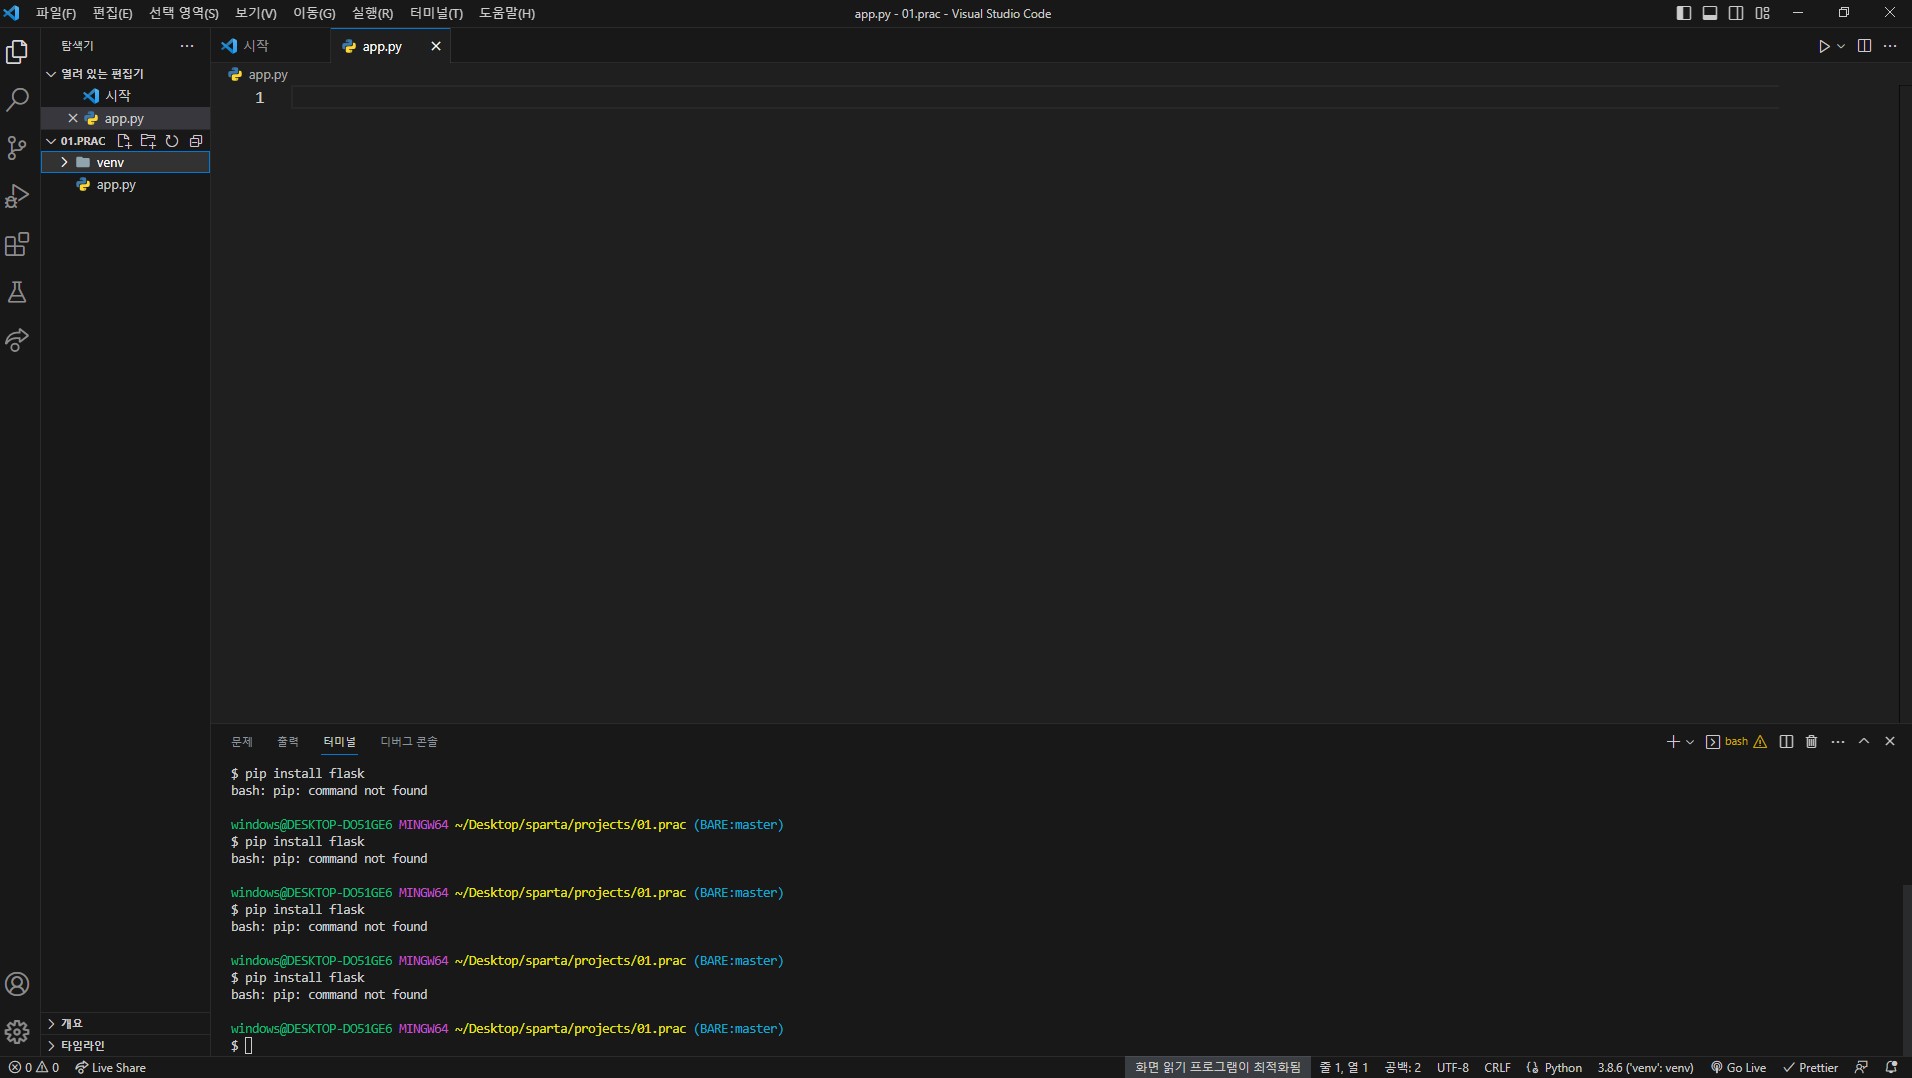Expand the Outline section
This screenshot has width=1912, height=1078.
[125, 1023]
